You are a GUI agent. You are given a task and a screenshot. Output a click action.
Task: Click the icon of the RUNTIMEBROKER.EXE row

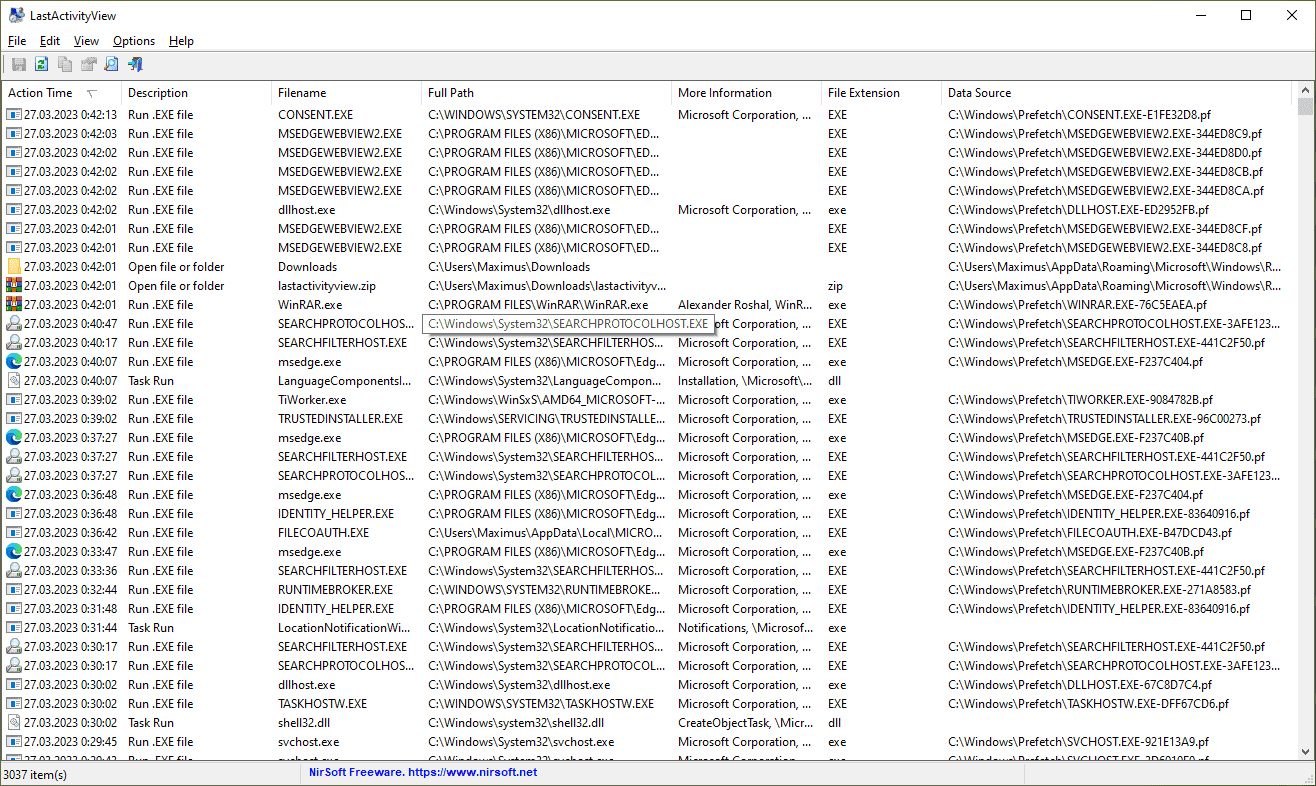coord(14,590)
